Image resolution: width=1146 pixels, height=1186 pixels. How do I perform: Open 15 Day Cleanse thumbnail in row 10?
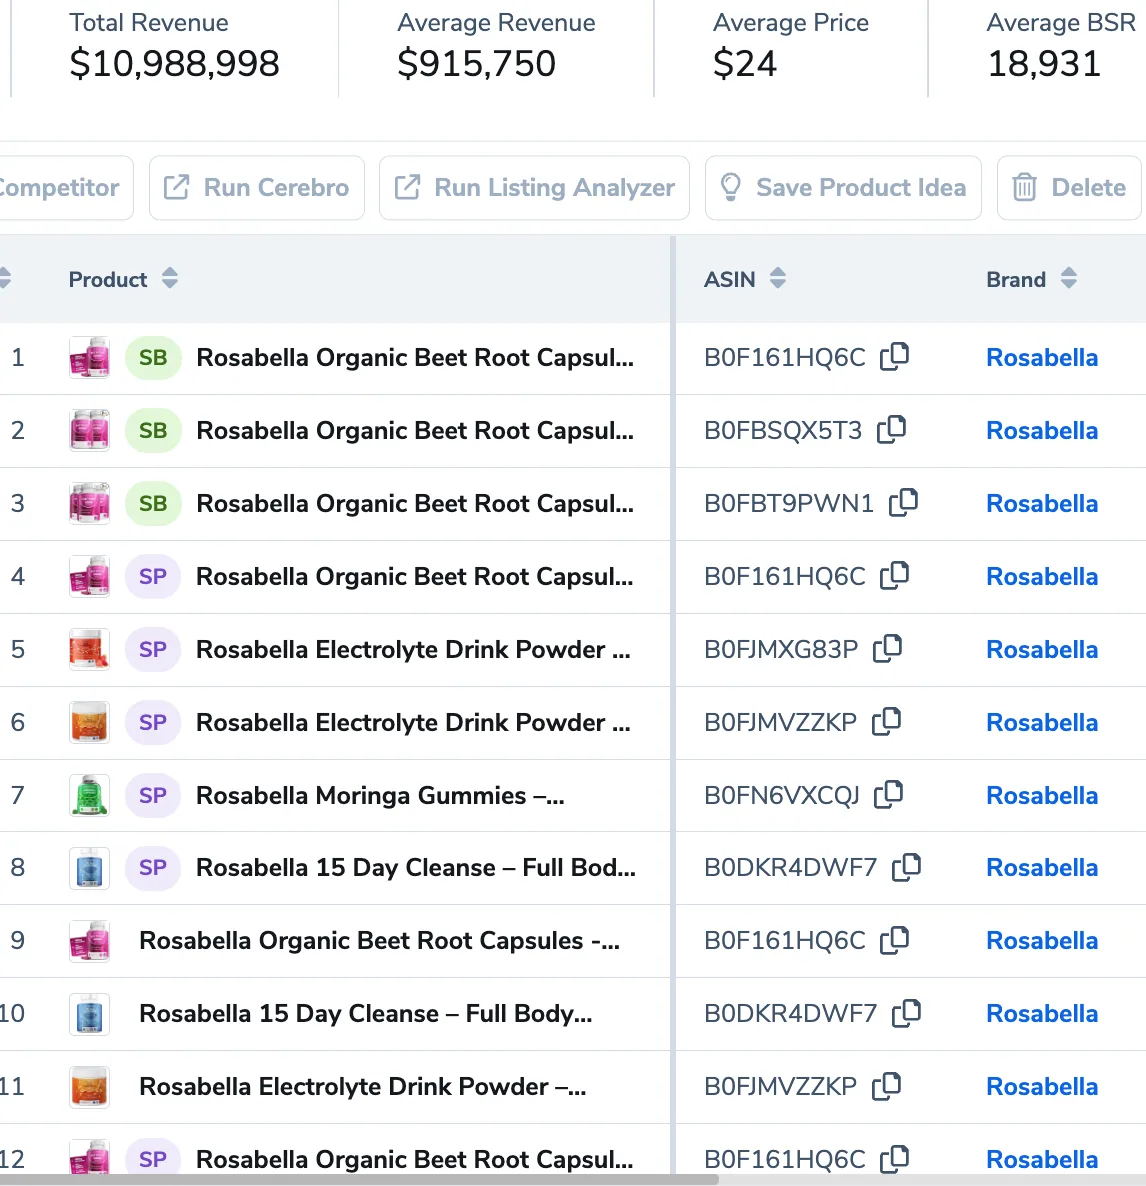(x=89, y=1014)
